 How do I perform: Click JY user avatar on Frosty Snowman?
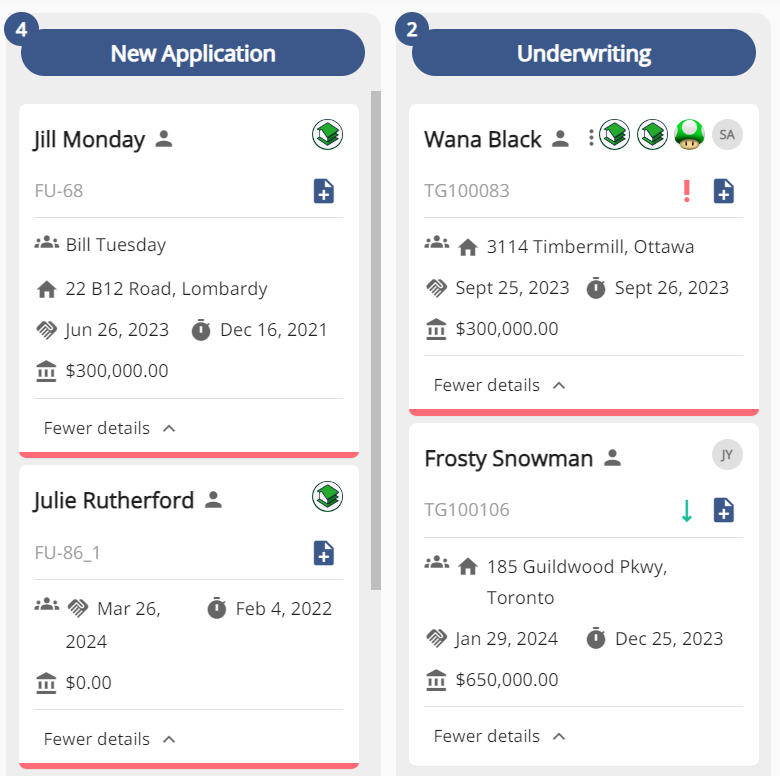pyautogui.click(x=727, y=455)
